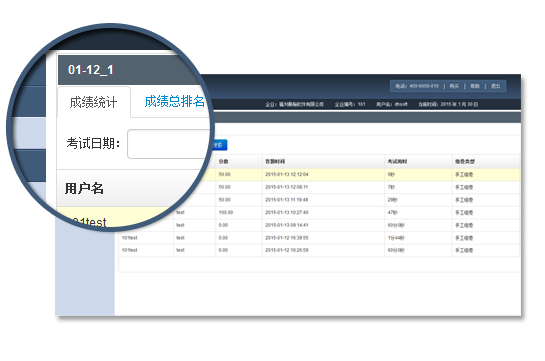
Task: Click the score 100.00 cell
Action: pyautogui.click(x=226, y=212)
